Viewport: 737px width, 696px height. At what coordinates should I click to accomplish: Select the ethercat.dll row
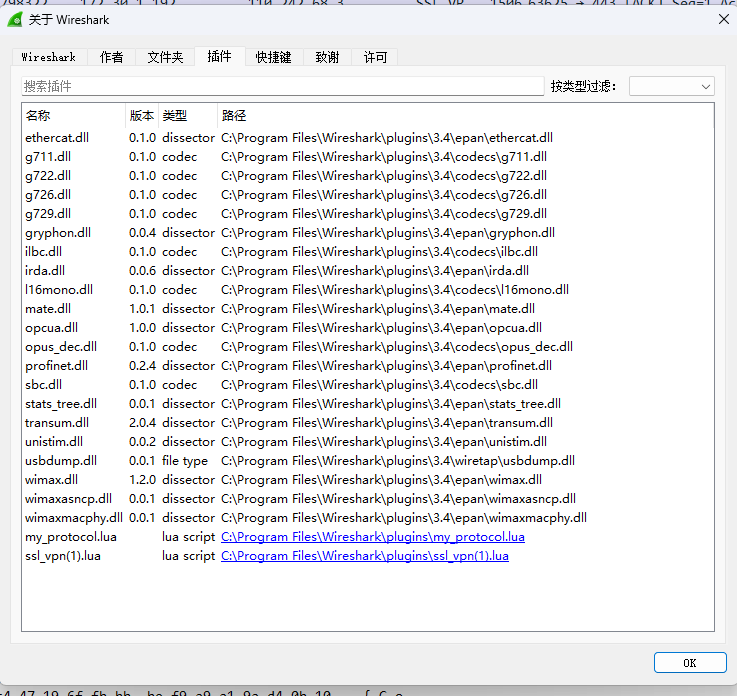tap(368, 138)
